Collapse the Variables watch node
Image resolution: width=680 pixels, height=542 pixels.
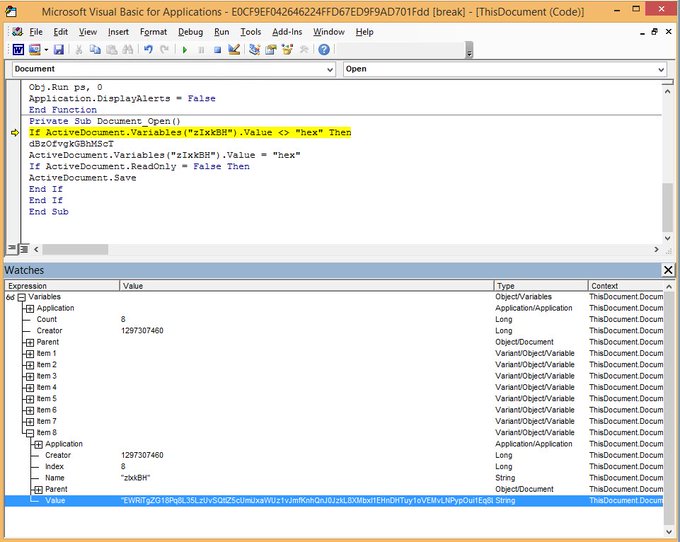(21, 297)
